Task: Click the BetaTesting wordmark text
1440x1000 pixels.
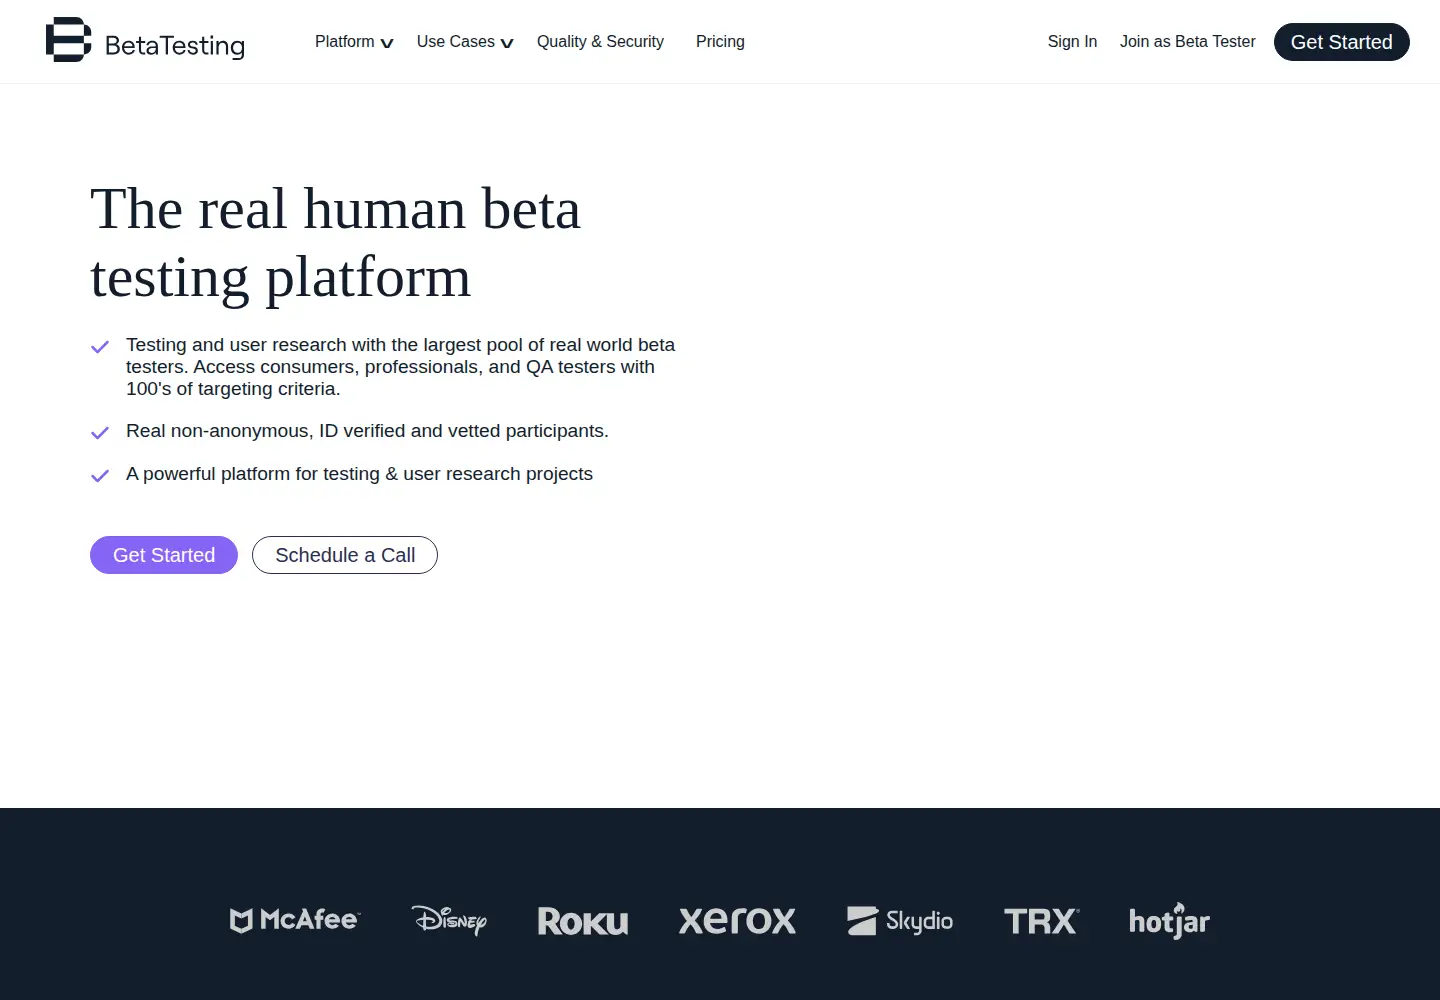Action: [175, 46]
